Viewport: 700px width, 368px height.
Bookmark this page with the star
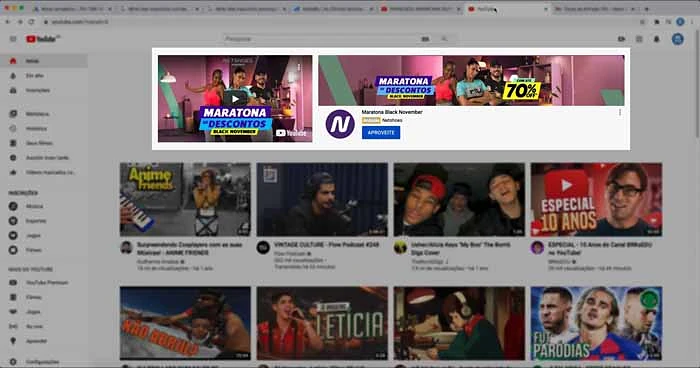pyautogui.click(x=642, y=21)
